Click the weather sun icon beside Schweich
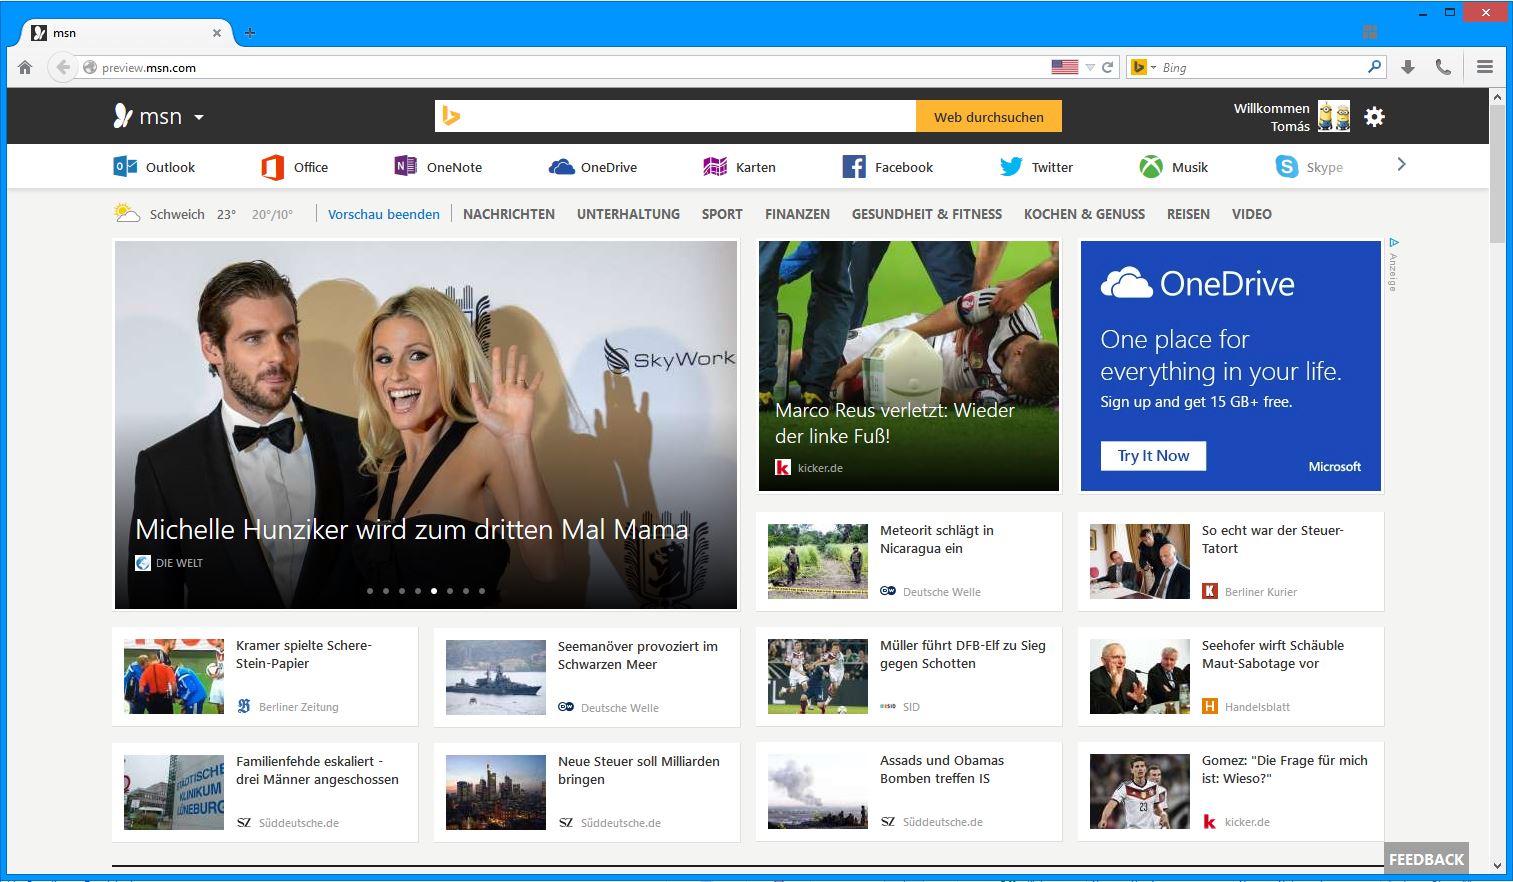 click(x=127, y=212)
